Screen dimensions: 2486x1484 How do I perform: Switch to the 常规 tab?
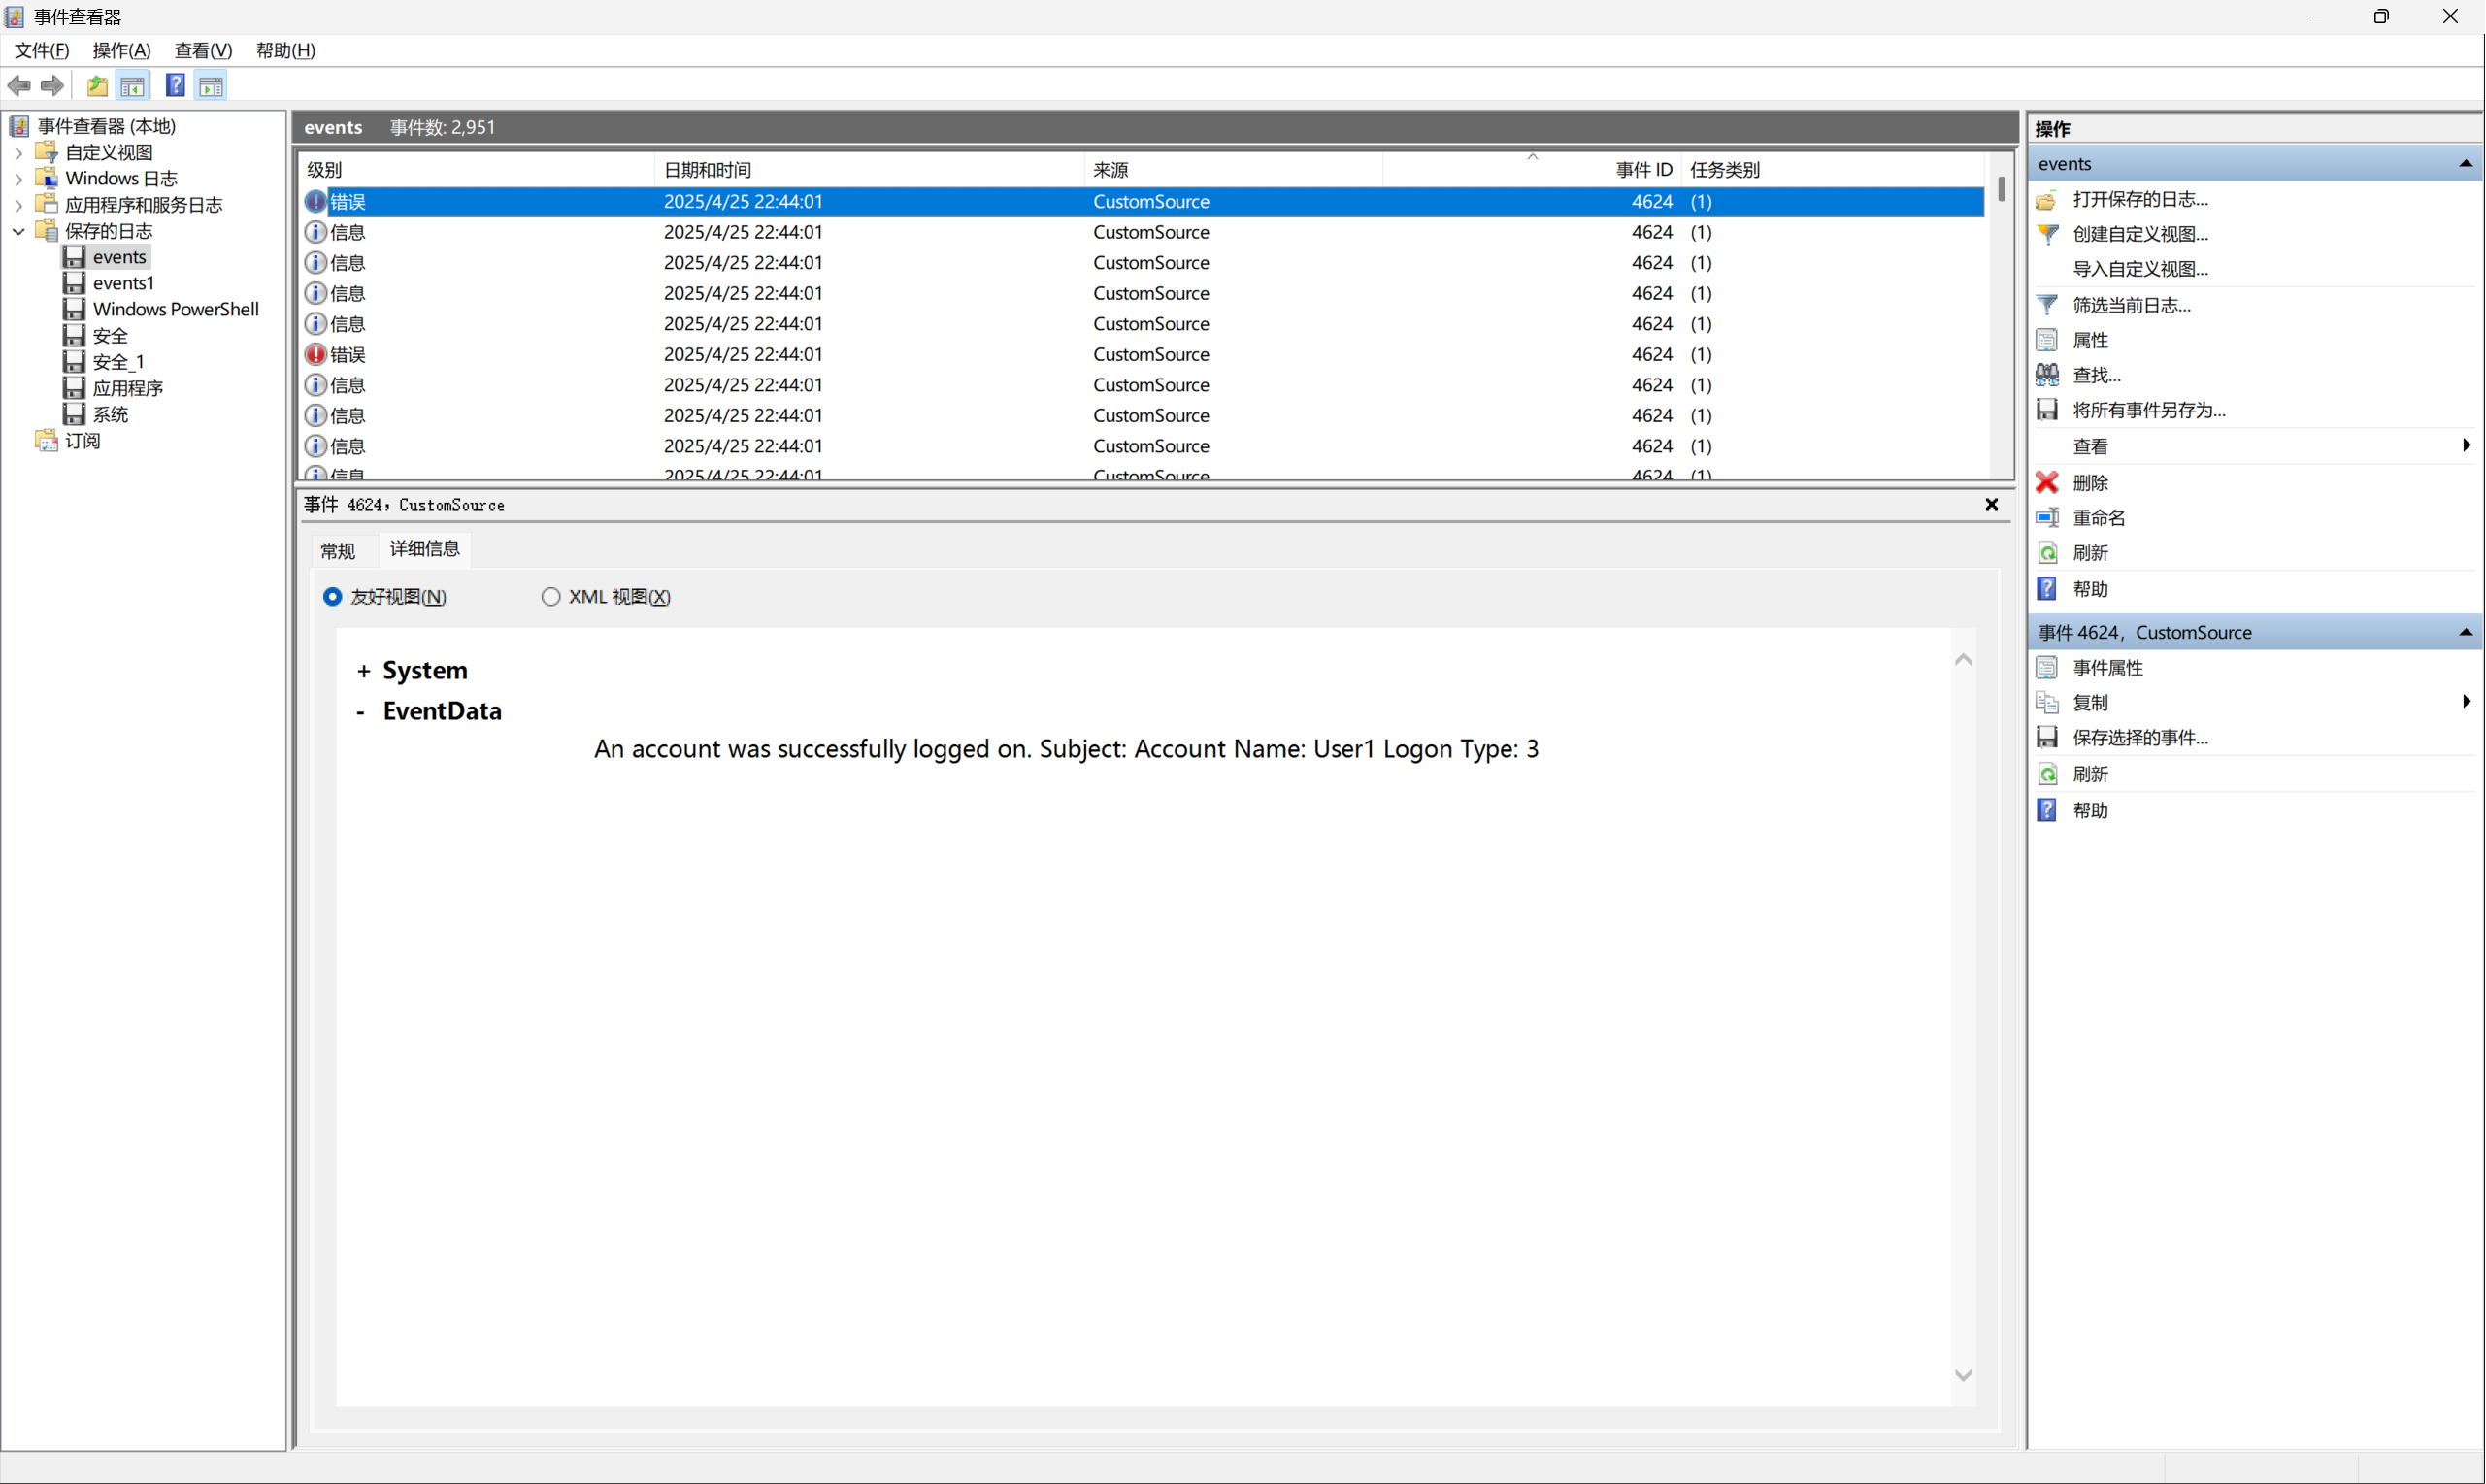click(338, 551)
